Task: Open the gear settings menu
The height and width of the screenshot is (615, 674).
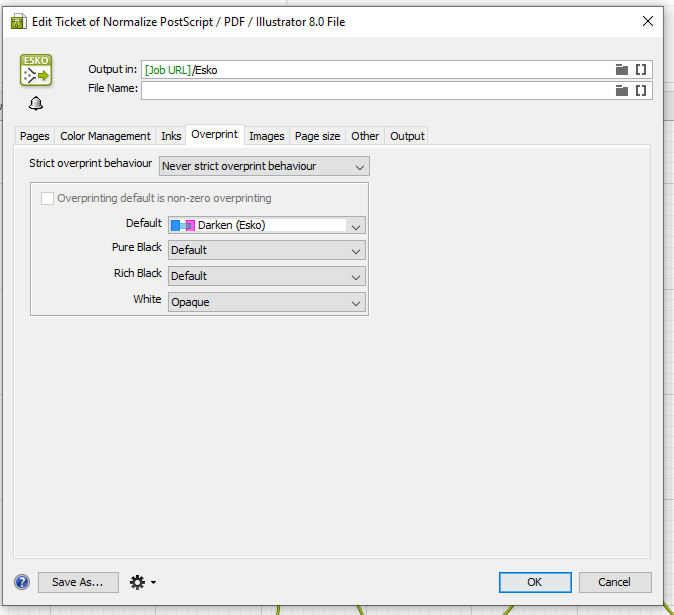Action: point(143,582)
